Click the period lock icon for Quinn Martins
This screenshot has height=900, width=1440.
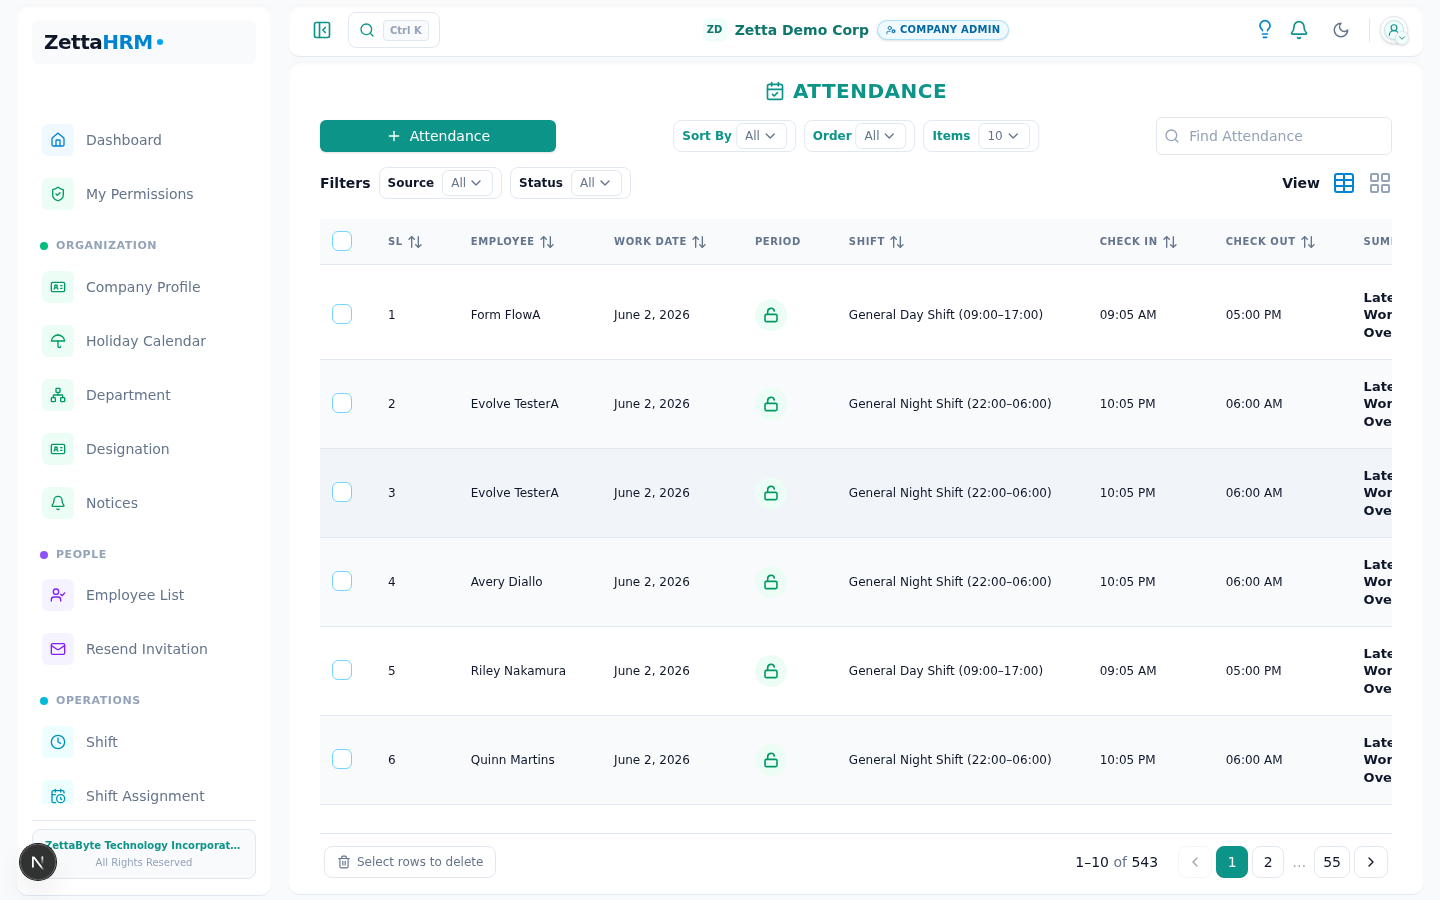771,760
